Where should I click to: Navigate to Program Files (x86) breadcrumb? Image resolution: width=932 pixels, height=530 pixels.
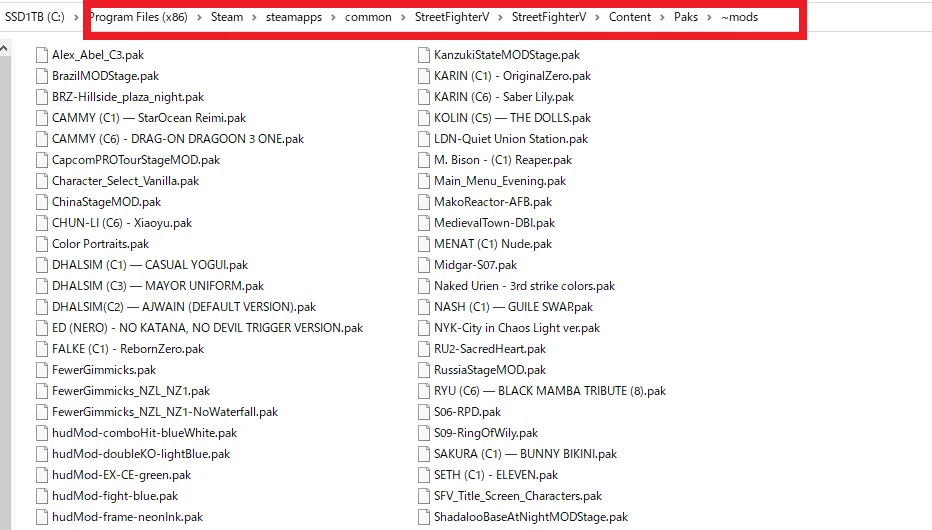(138, 17)
